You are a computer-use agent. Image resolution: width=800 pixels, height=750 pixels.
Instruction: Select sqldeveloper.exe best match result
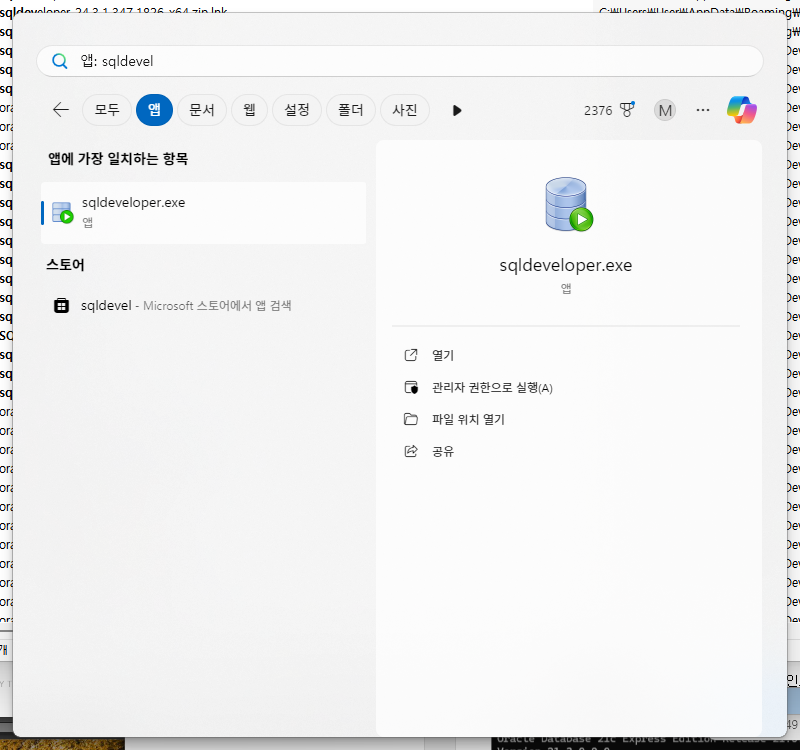204,213
